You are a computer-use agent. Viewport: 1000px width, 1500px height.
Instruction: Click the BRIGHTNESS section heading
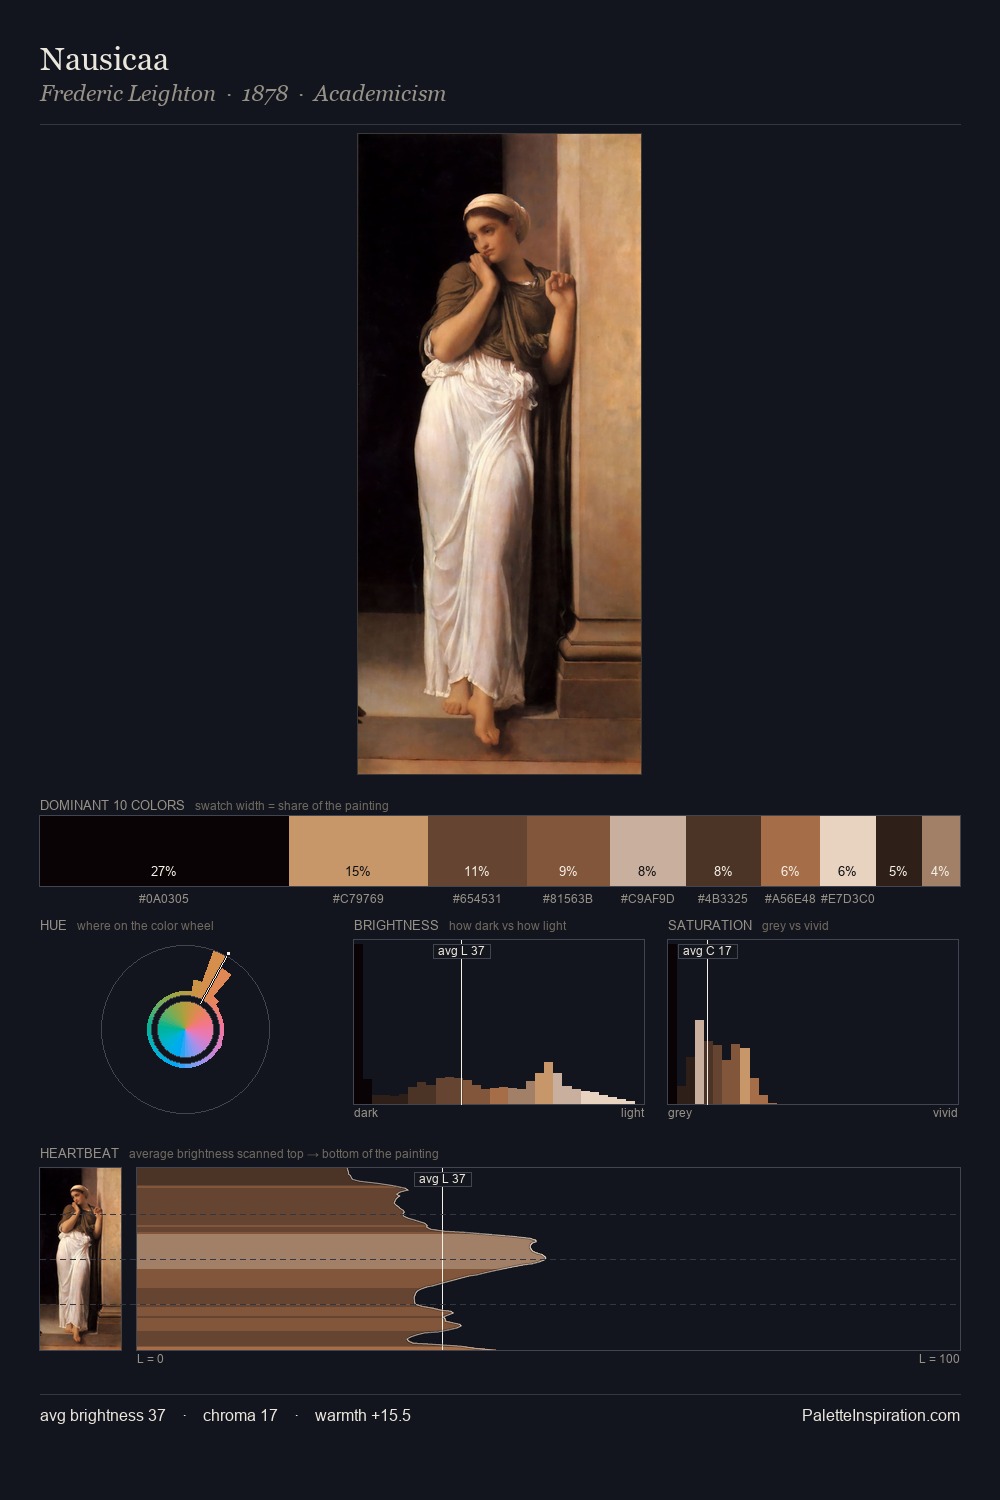pos(396,925)
